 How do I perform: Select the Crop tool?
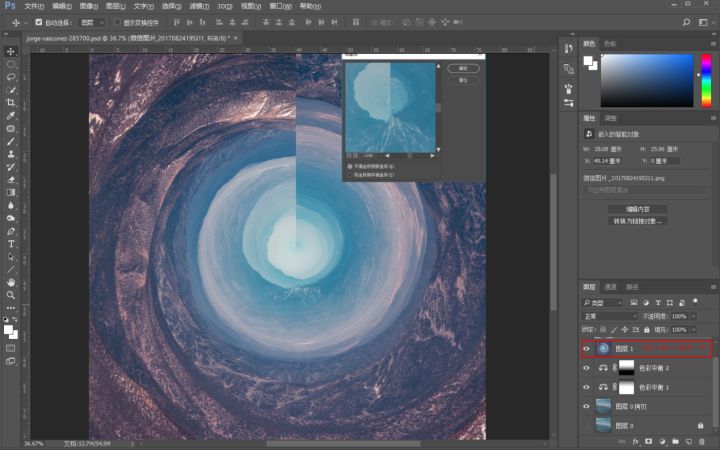11,103
